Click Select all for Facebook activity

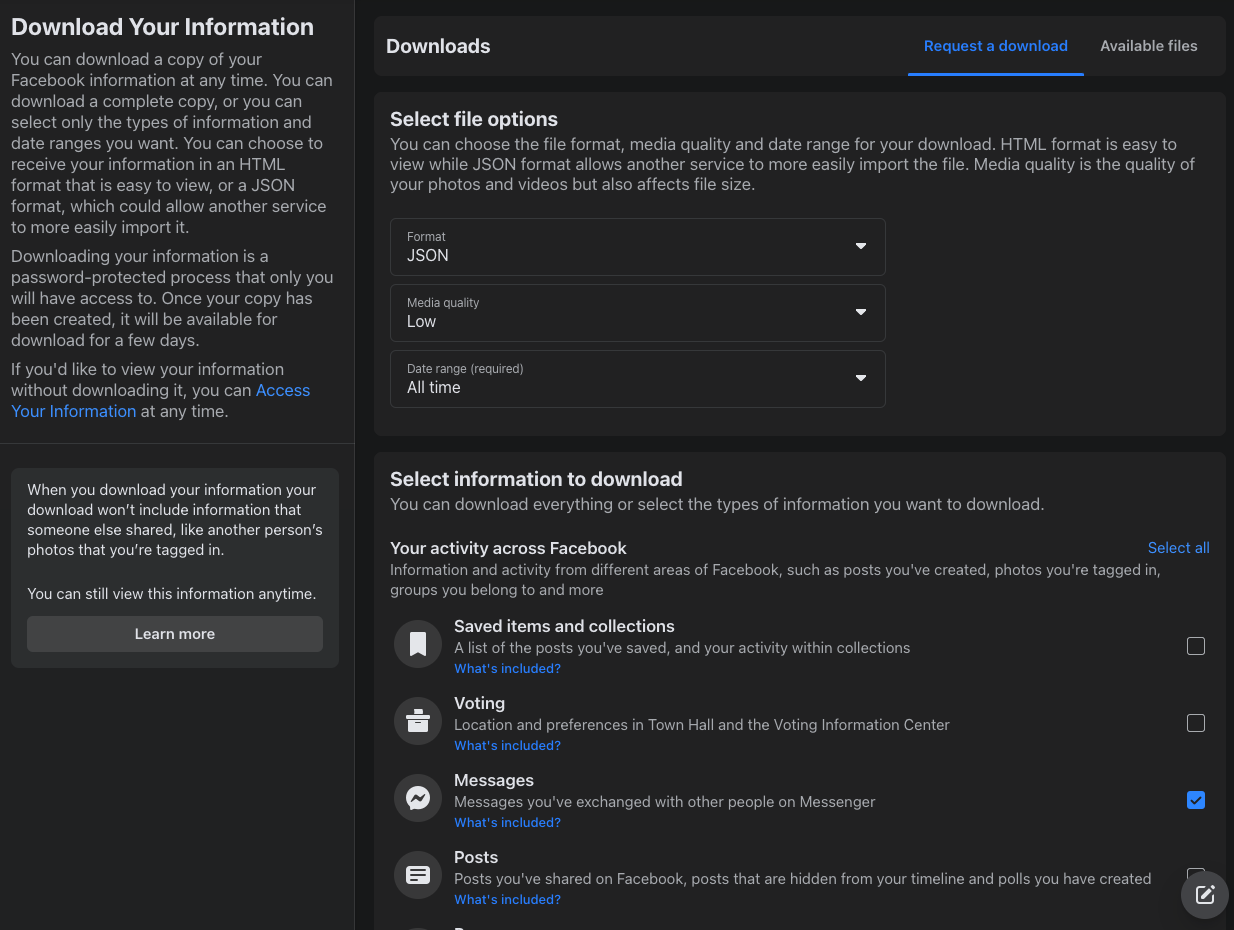[1179, 548]
